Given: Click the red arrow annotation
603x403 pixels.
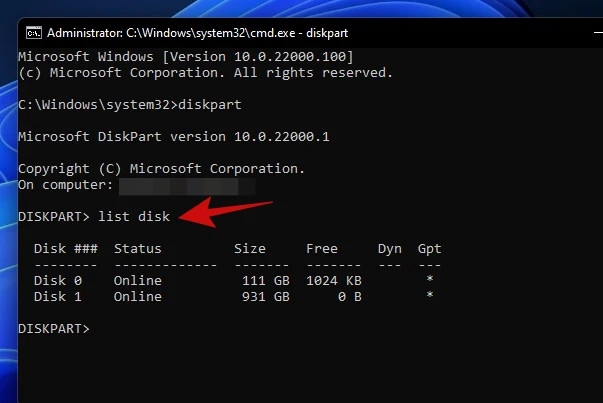Looking at the screenshot, I should [x=226, y=212].
